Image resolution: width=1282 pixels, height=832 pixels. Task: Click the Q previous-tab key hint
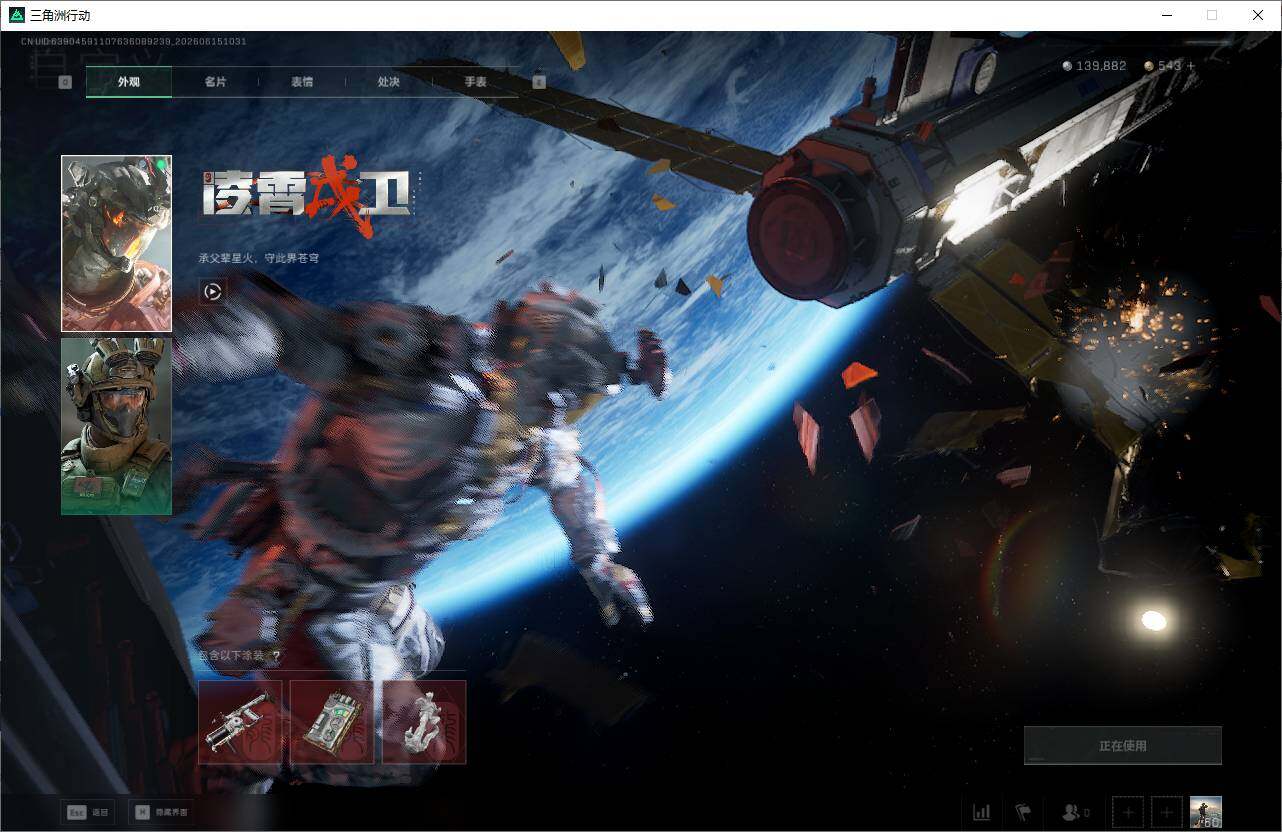(x=65, y=82)
